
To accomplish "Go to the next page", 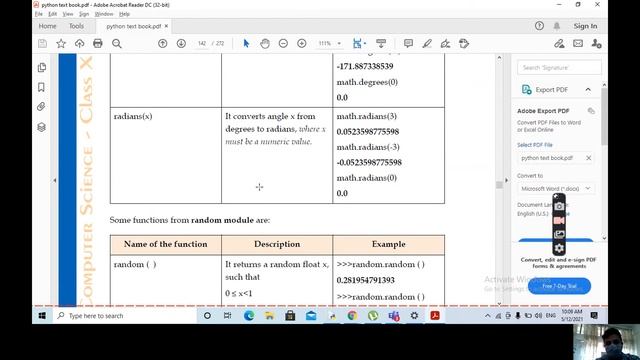I will click(x=181, y=43).
